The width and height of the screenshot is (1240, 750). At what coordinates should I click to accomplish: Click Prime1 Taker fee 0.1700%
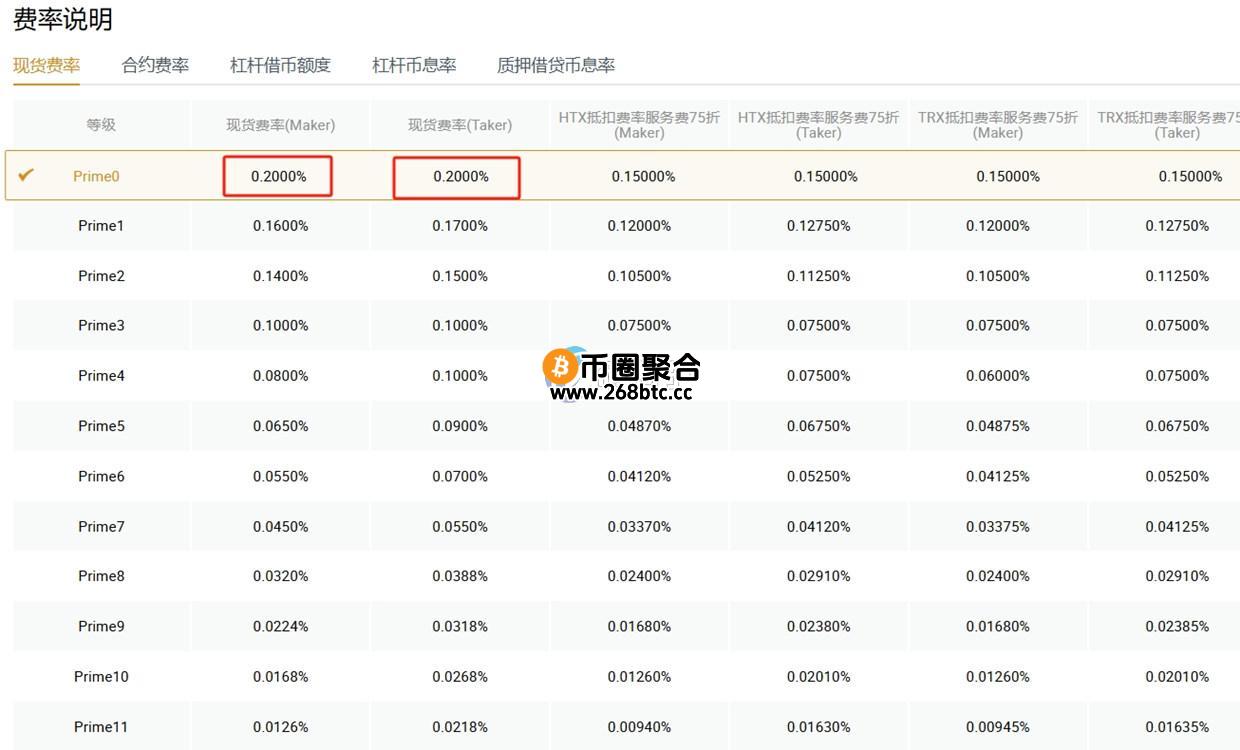(x=460, y=226)
